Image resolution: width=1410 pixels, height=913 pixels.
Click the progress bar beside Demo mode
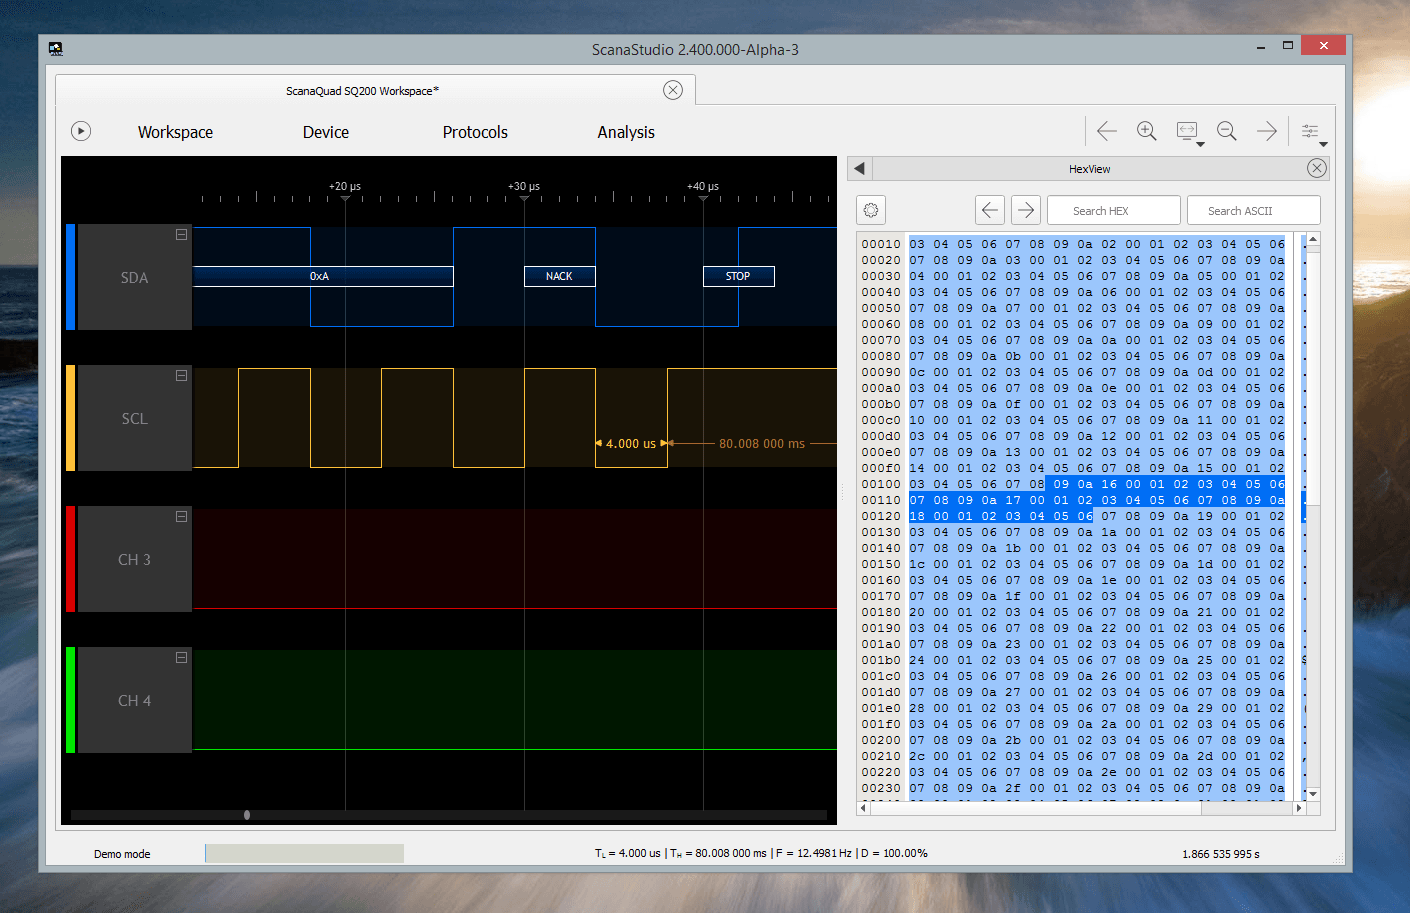coord(303,853)
